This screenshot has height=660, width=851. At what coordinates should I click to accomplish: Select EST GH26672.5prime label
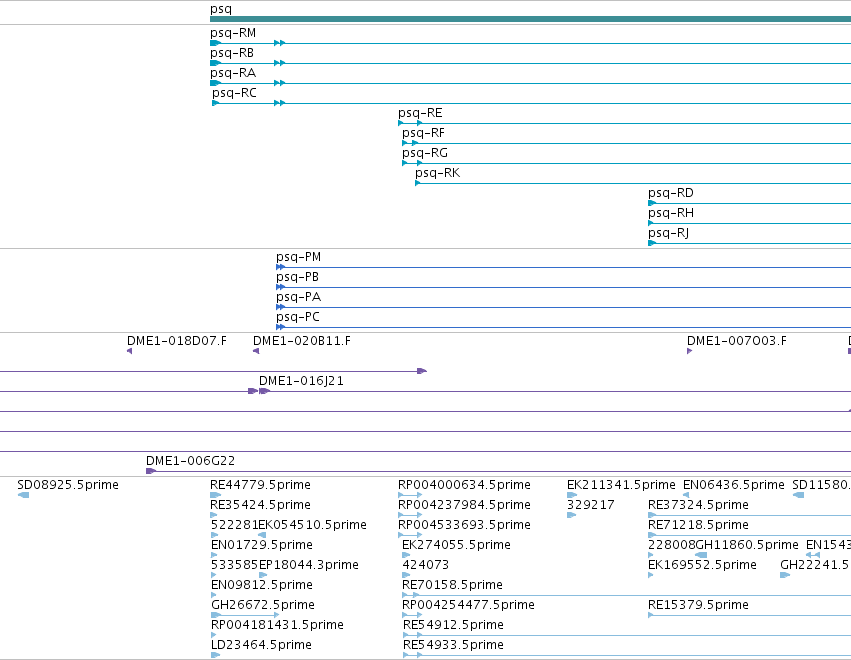(x=263, y=605)
